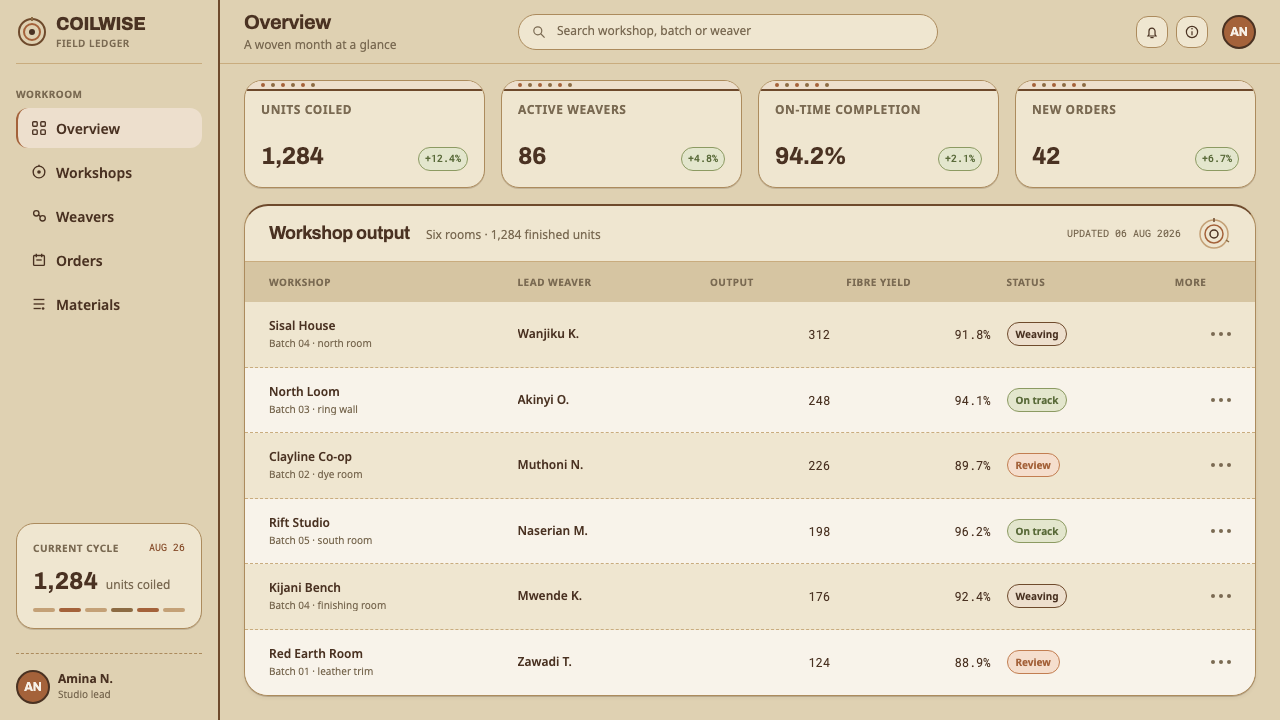This screenshot has width=1280, height=720.
Task: Open more options for North Loom
Action: click(1221, 400)
